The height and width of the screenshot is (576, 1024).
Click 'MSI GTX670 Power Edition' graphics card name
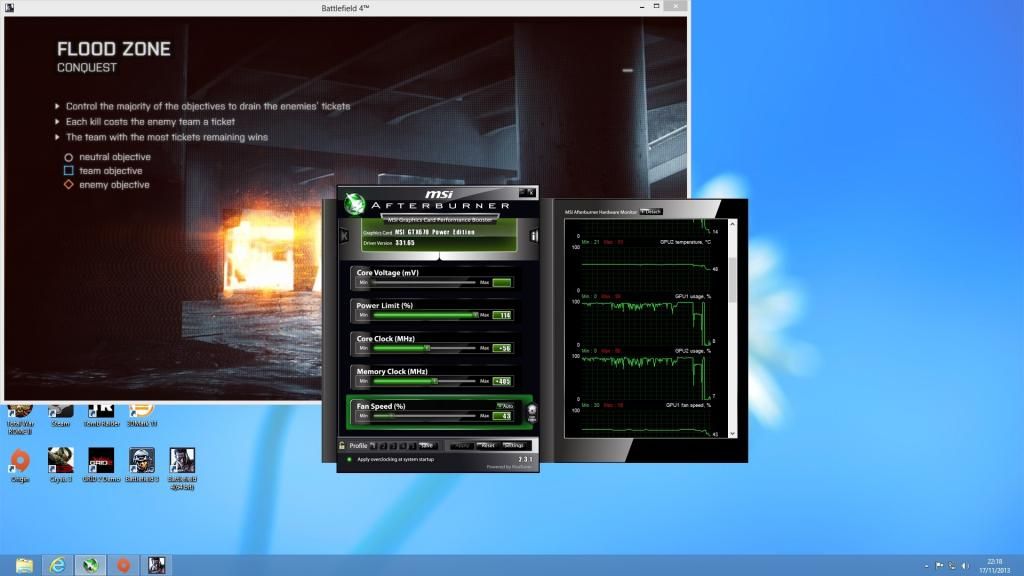[435, 232]
